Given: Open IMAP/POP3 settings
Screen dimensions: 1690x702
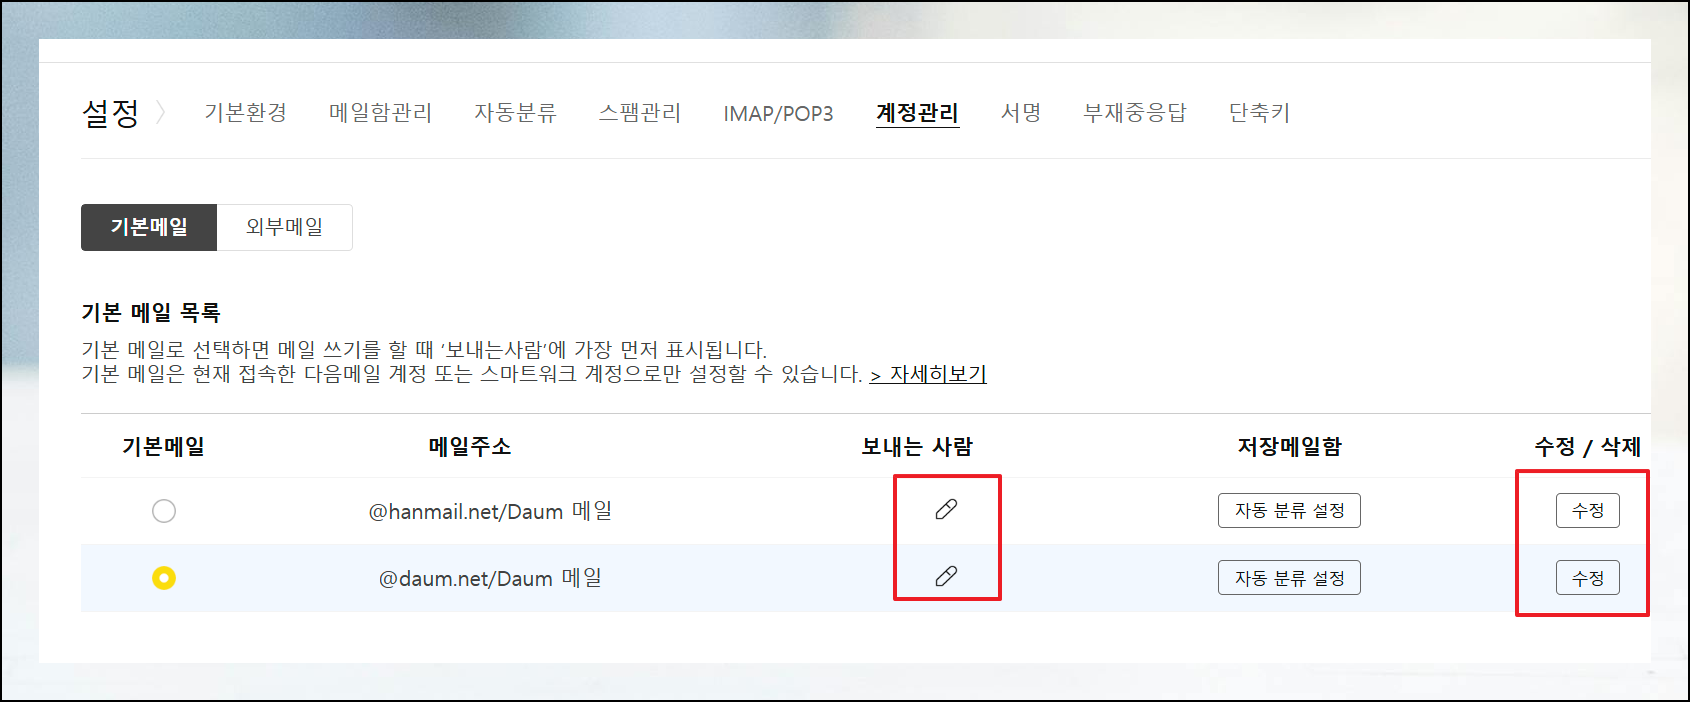Looking at the screenshot, I should coord(778,114).
